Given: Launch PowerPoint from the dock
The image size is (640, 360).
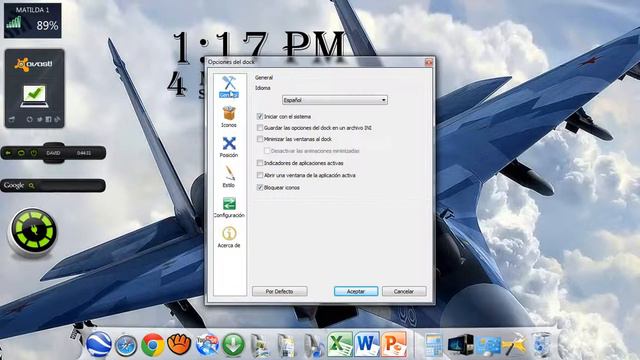Looking at the screenshot, I should tap(394, 344).
